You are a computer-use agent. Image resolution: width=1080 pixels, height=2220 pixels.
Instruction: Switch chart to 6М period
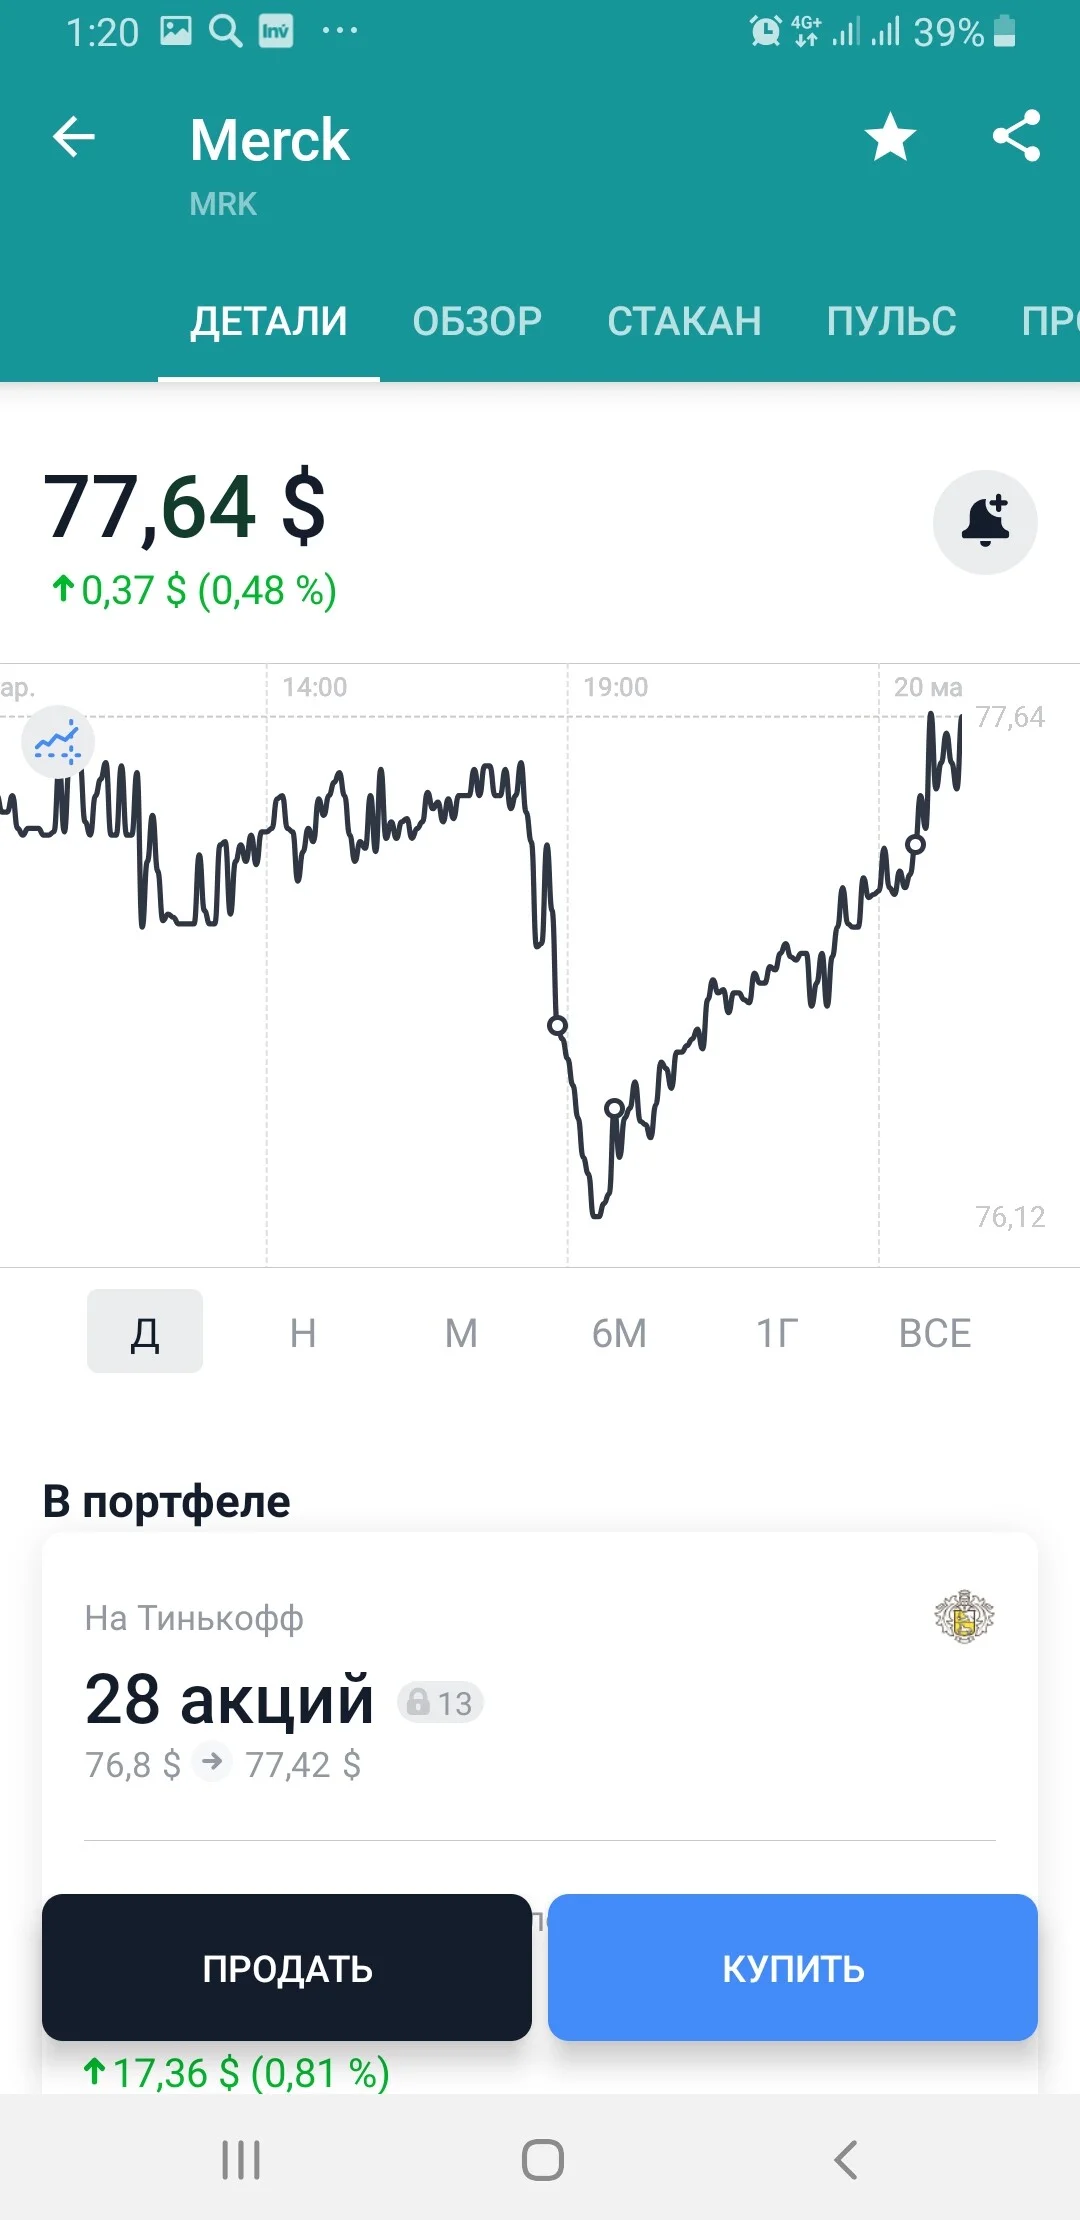click(619, 1332)
